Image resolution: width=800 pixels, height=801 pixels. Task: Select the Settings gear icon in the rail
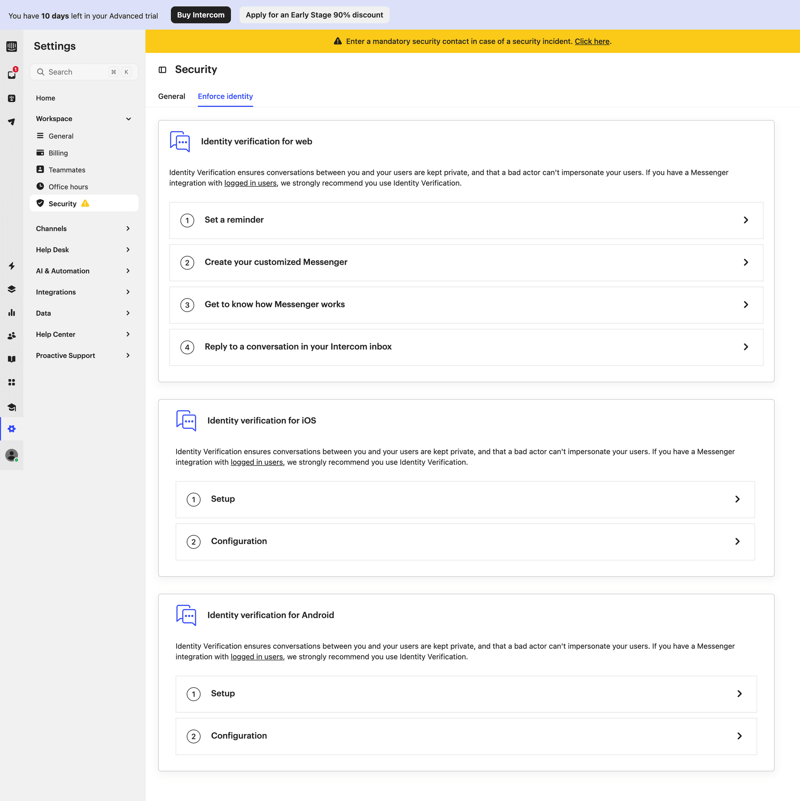[x=12, y=428]
